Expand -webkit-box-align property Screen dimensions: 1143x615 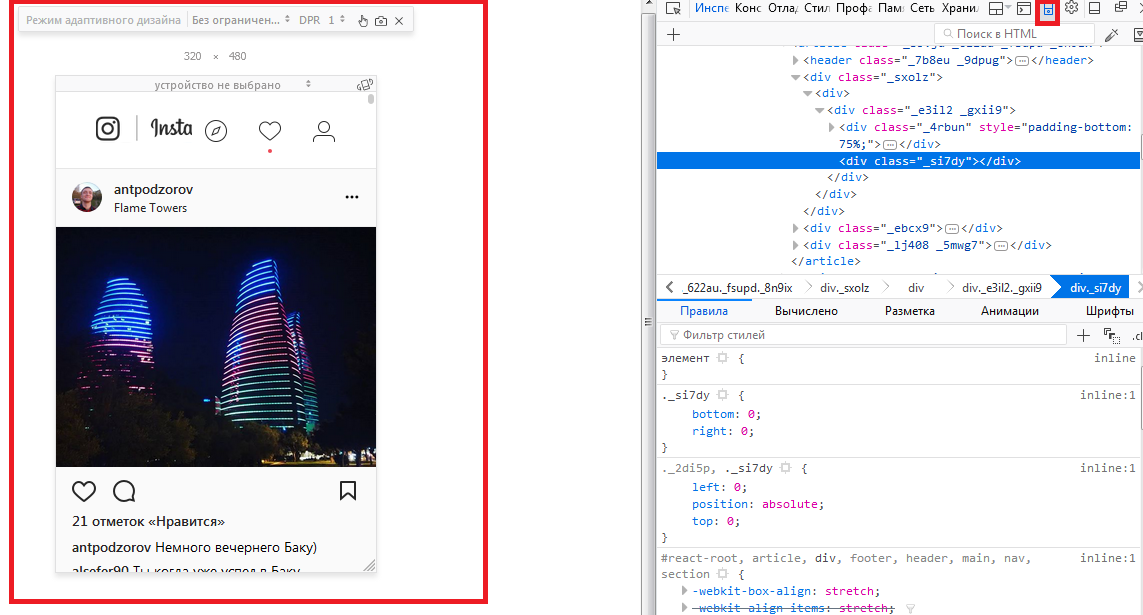click(684, 591)
